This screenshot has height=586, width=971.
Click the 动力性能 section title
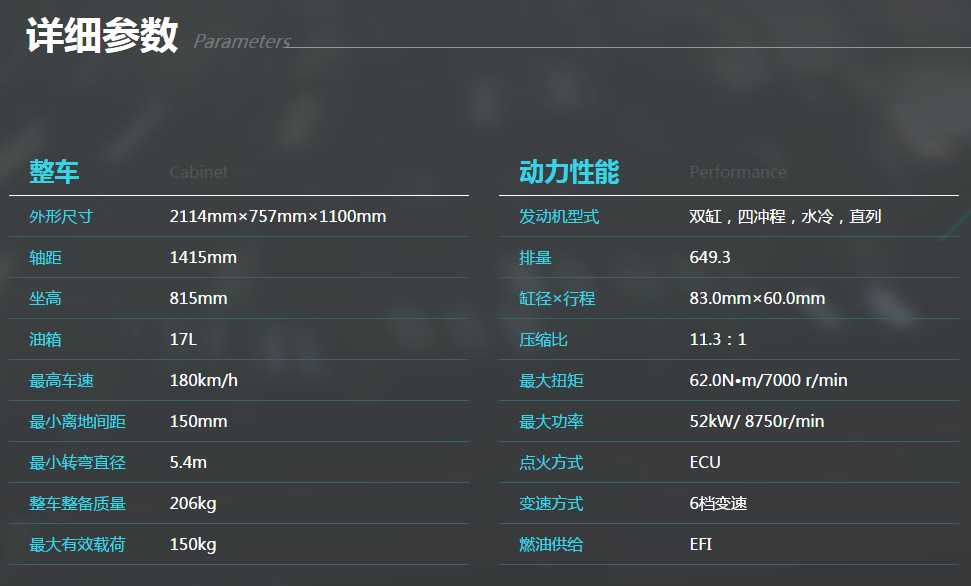tap(569, 172)
